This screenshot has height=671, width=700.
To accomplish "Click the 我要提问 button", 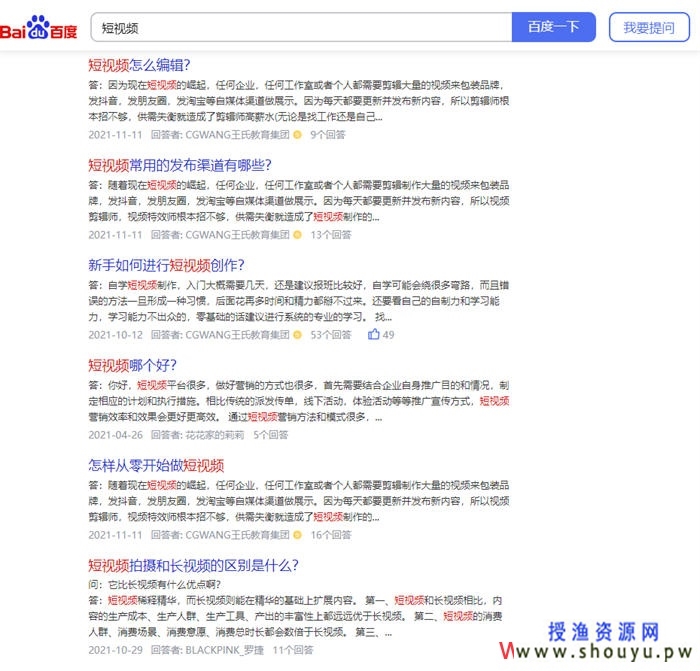I will 648,27.
